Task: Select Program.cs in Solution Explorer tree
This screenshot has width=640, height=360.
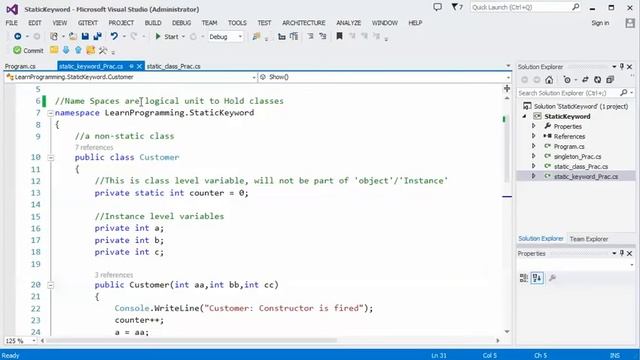Action: pos(569,146)
